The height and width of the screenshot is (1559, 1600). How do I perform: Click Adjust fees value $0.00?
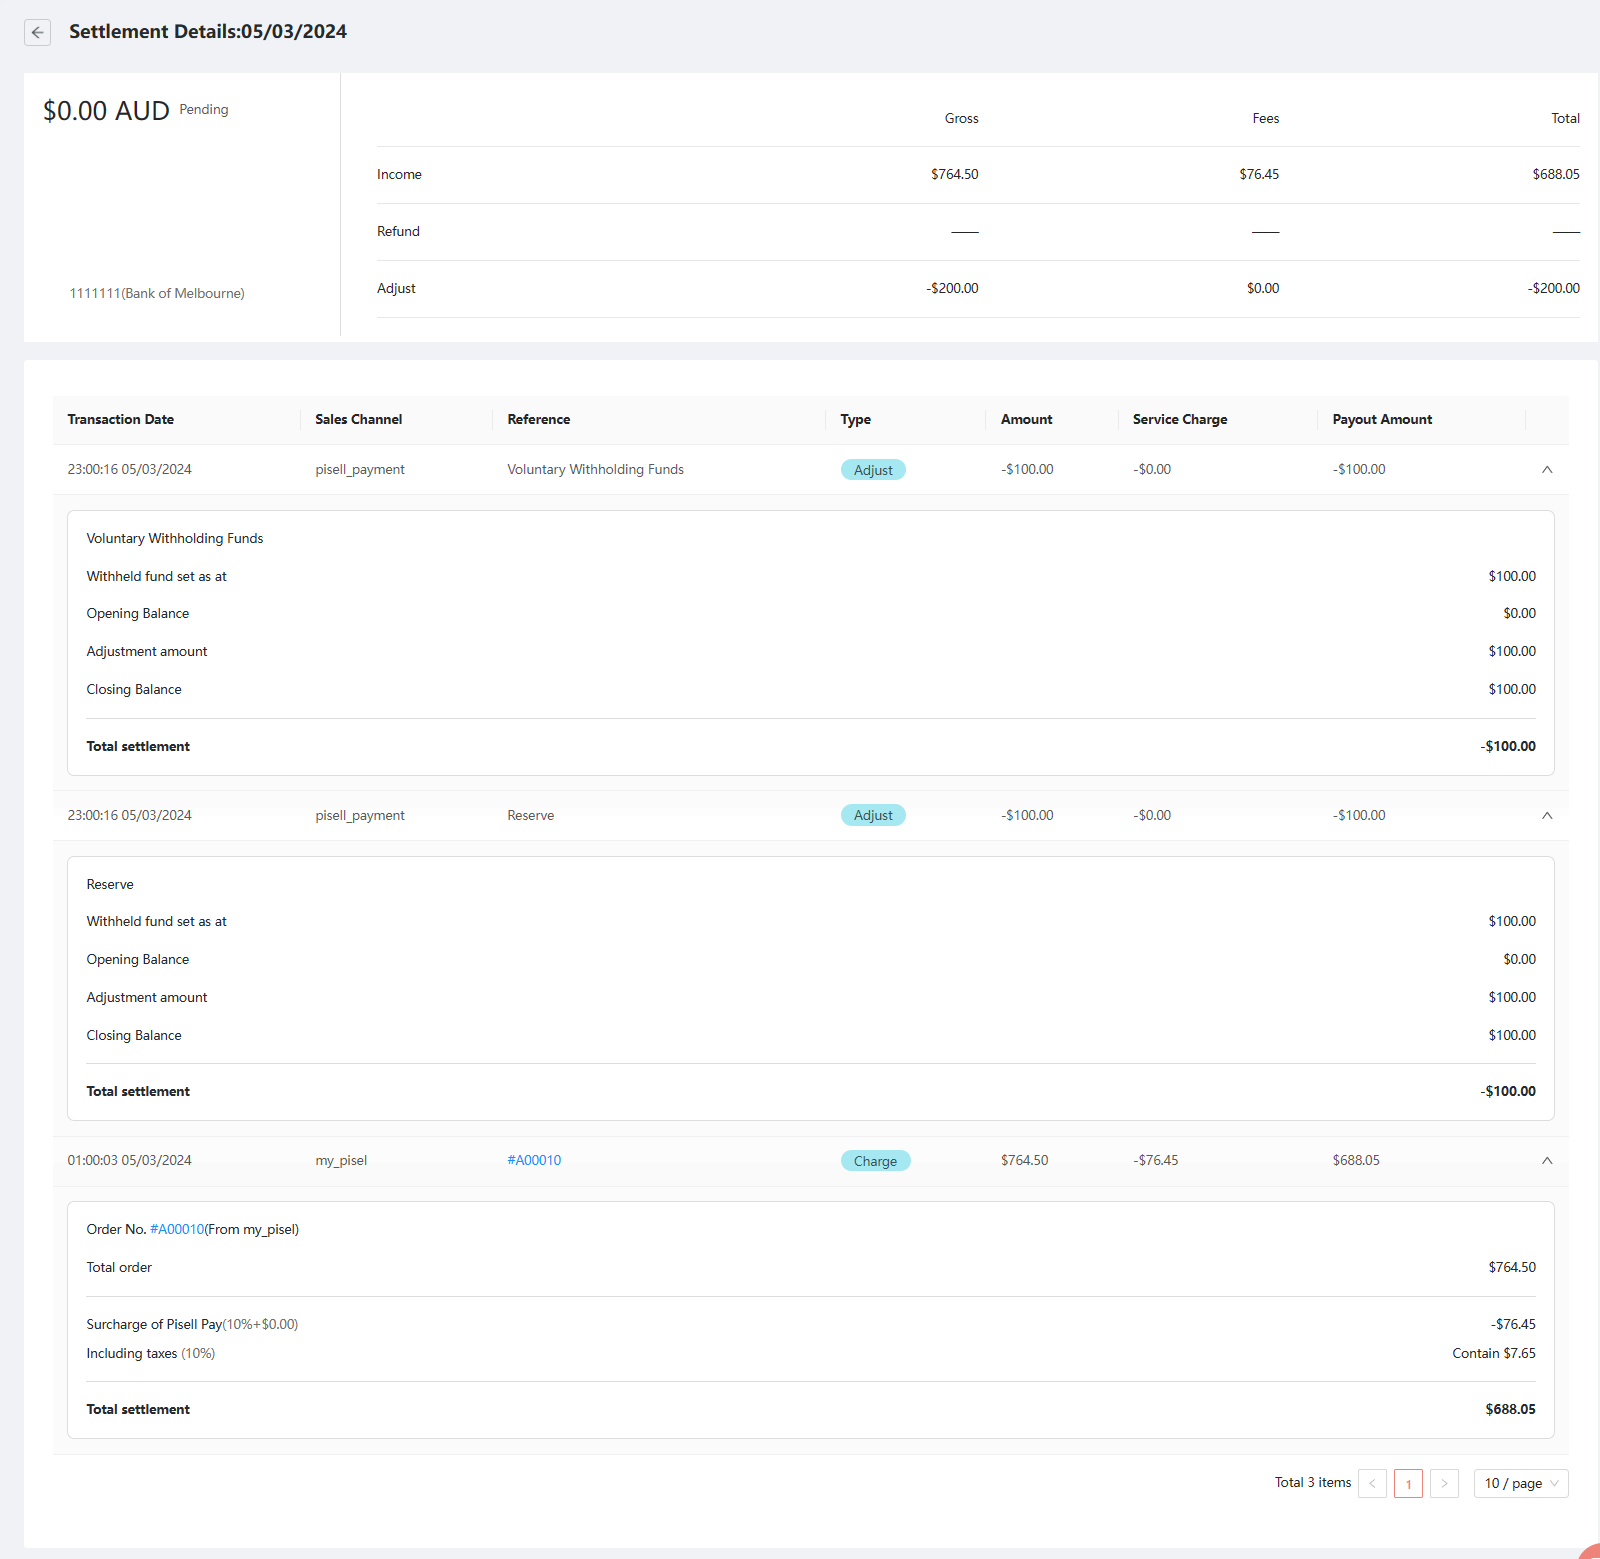[x=1263, y=289]
